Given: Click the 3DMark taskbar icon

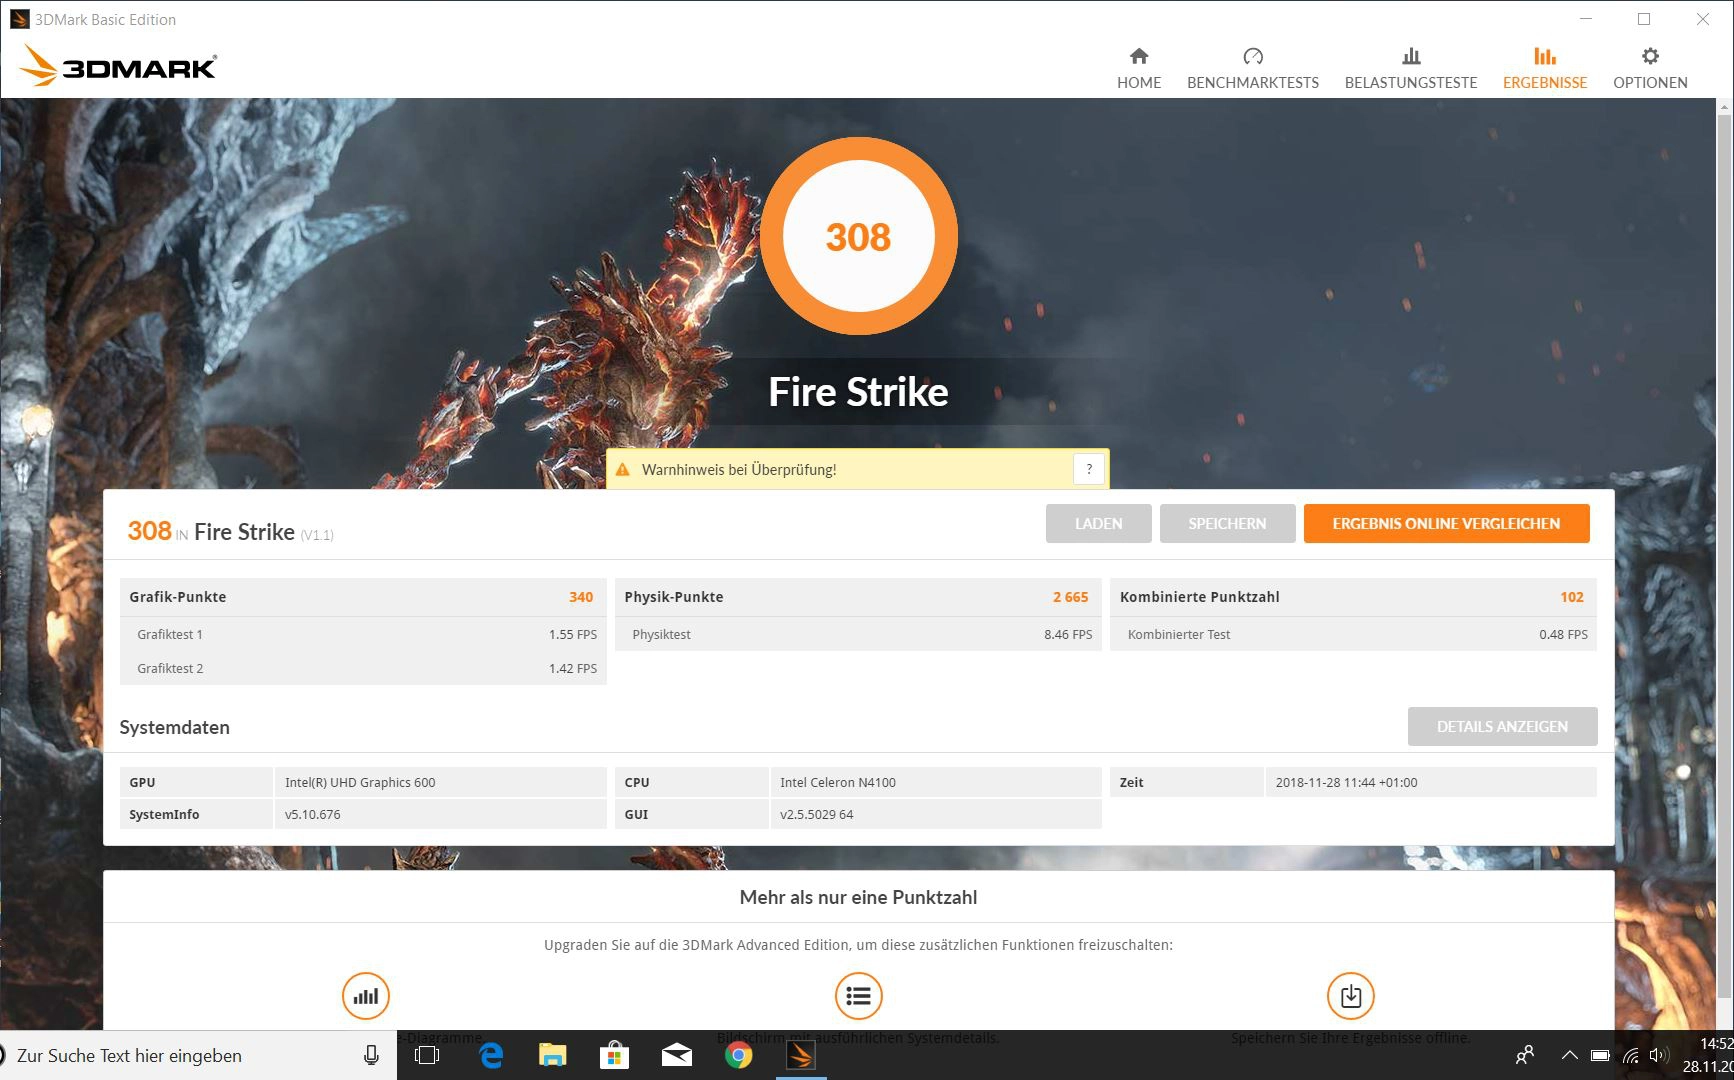Looking at the screenshot, I should click(801, 1055).
